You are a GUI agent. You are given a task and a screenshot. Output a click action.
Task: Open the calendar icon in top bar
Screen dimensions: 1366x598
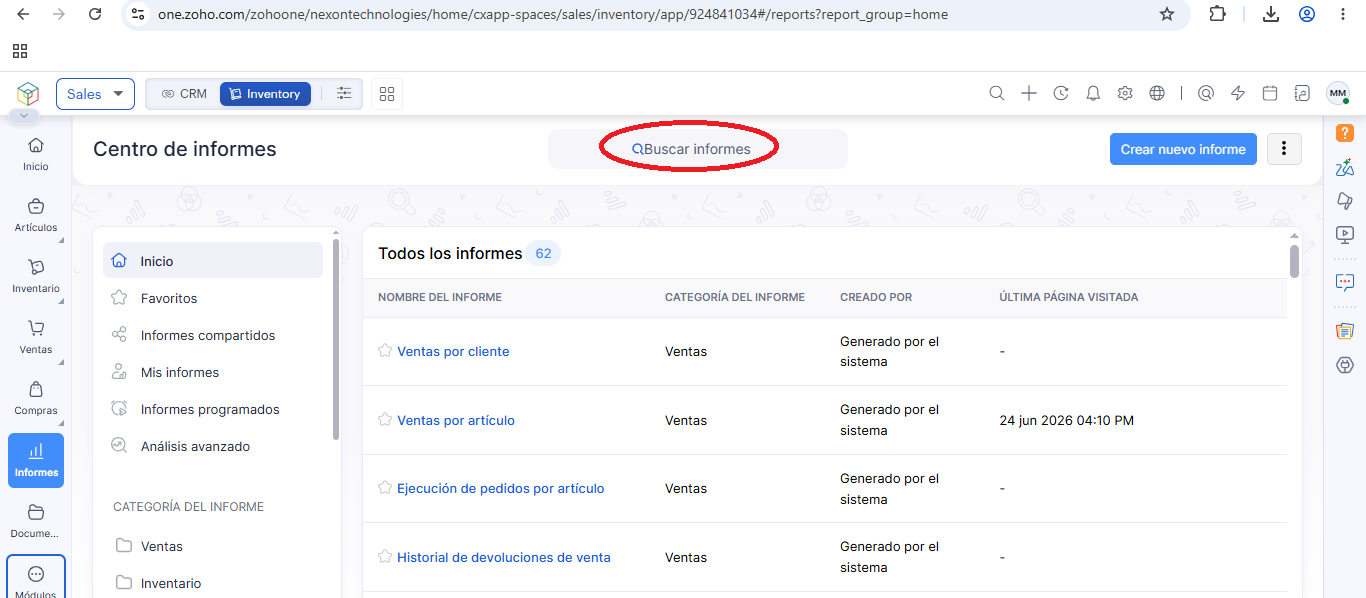1270,93
